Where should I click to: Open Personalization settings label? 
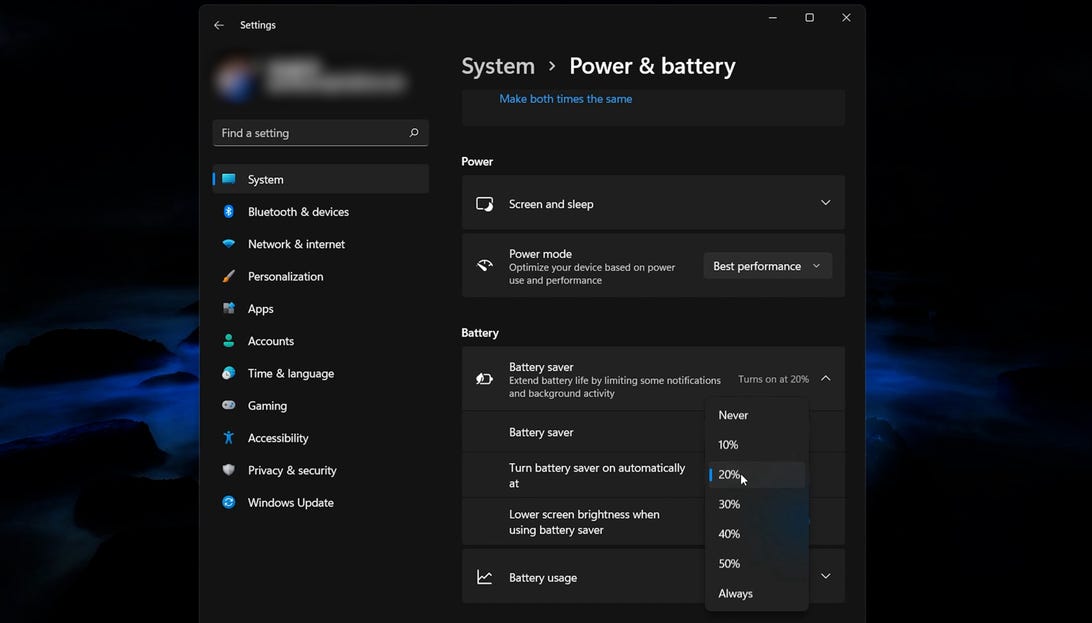(x=286, y=276)
